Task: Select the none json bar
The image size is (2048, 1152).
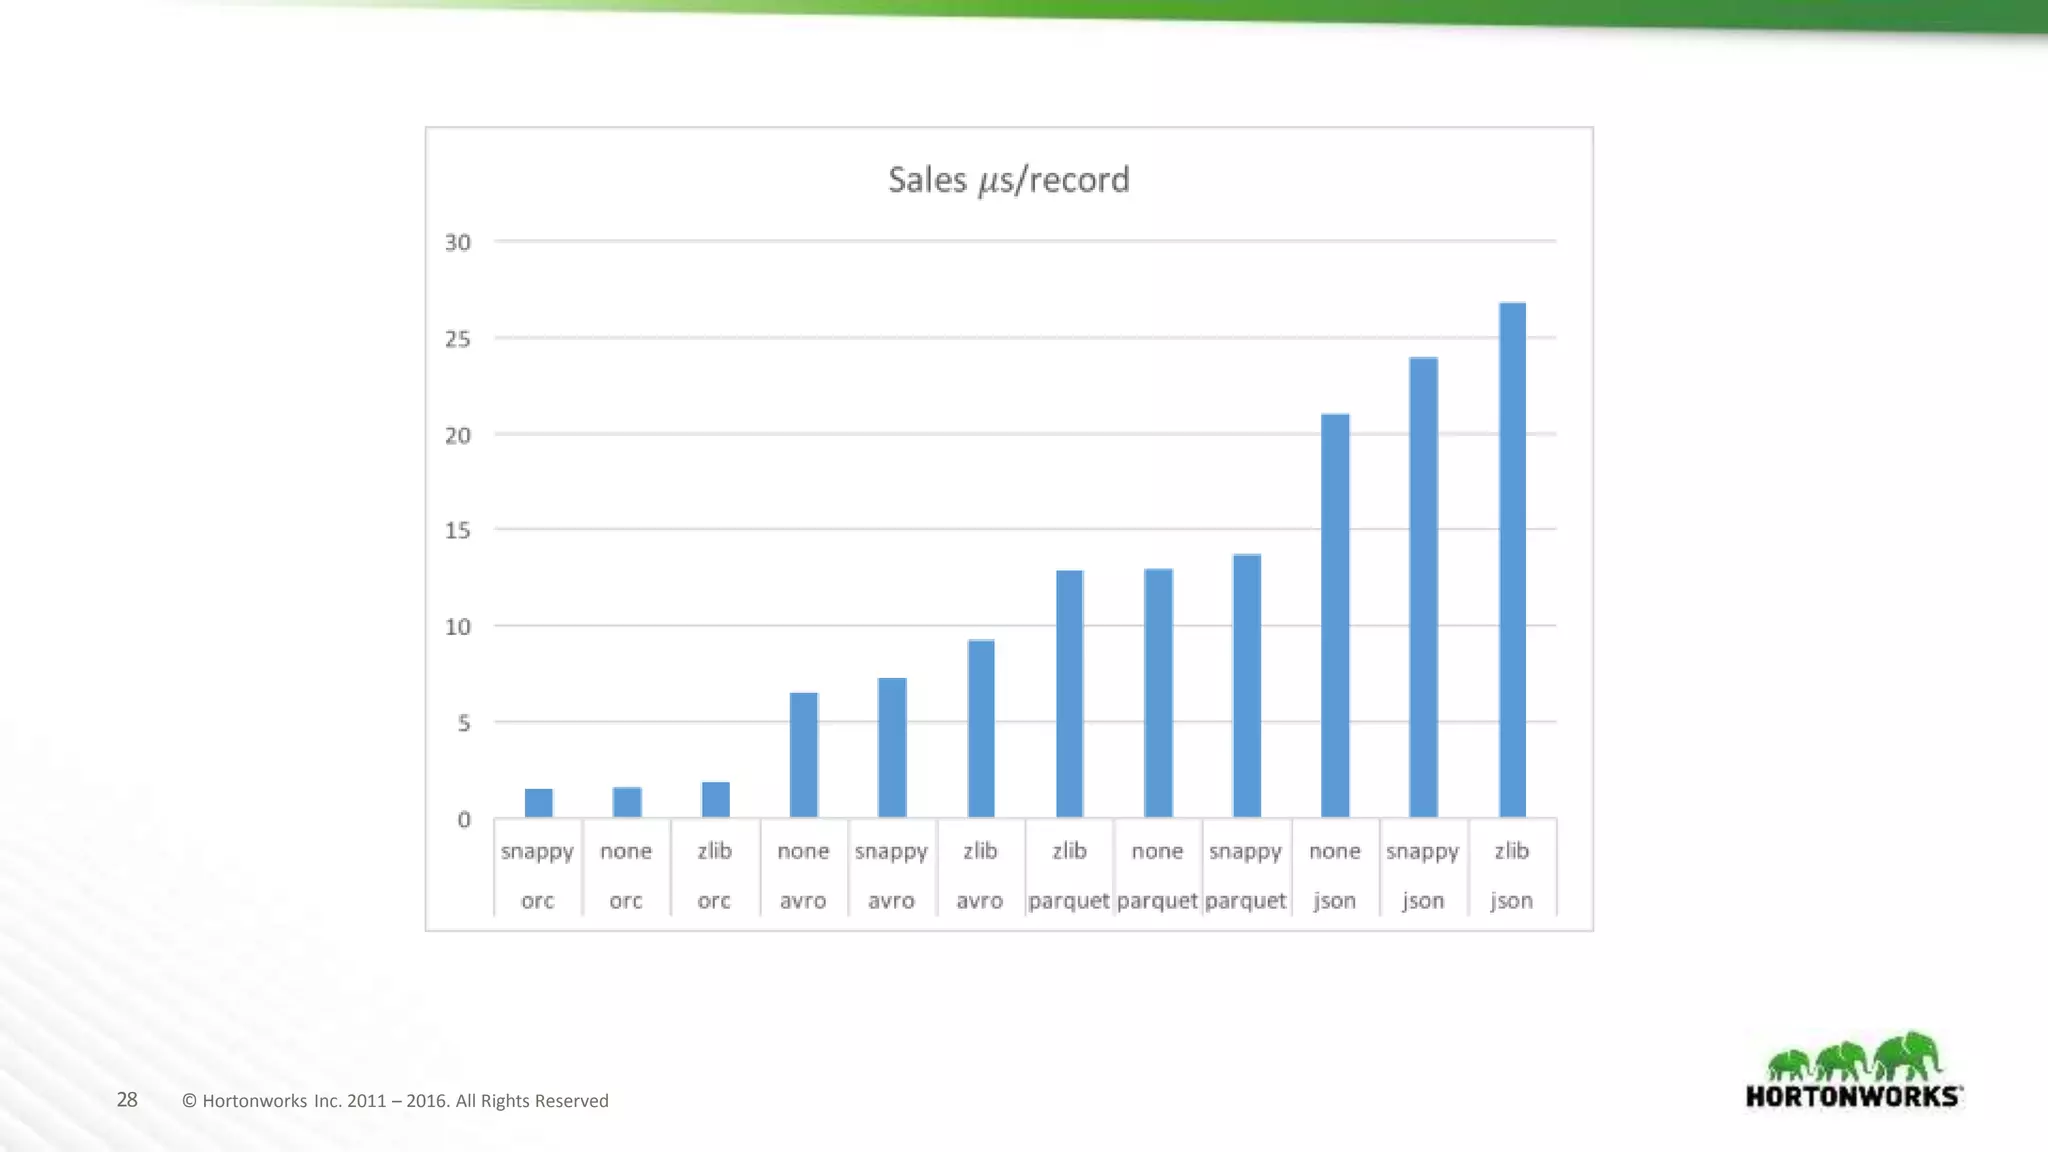Action: [x=1335, y=615]
